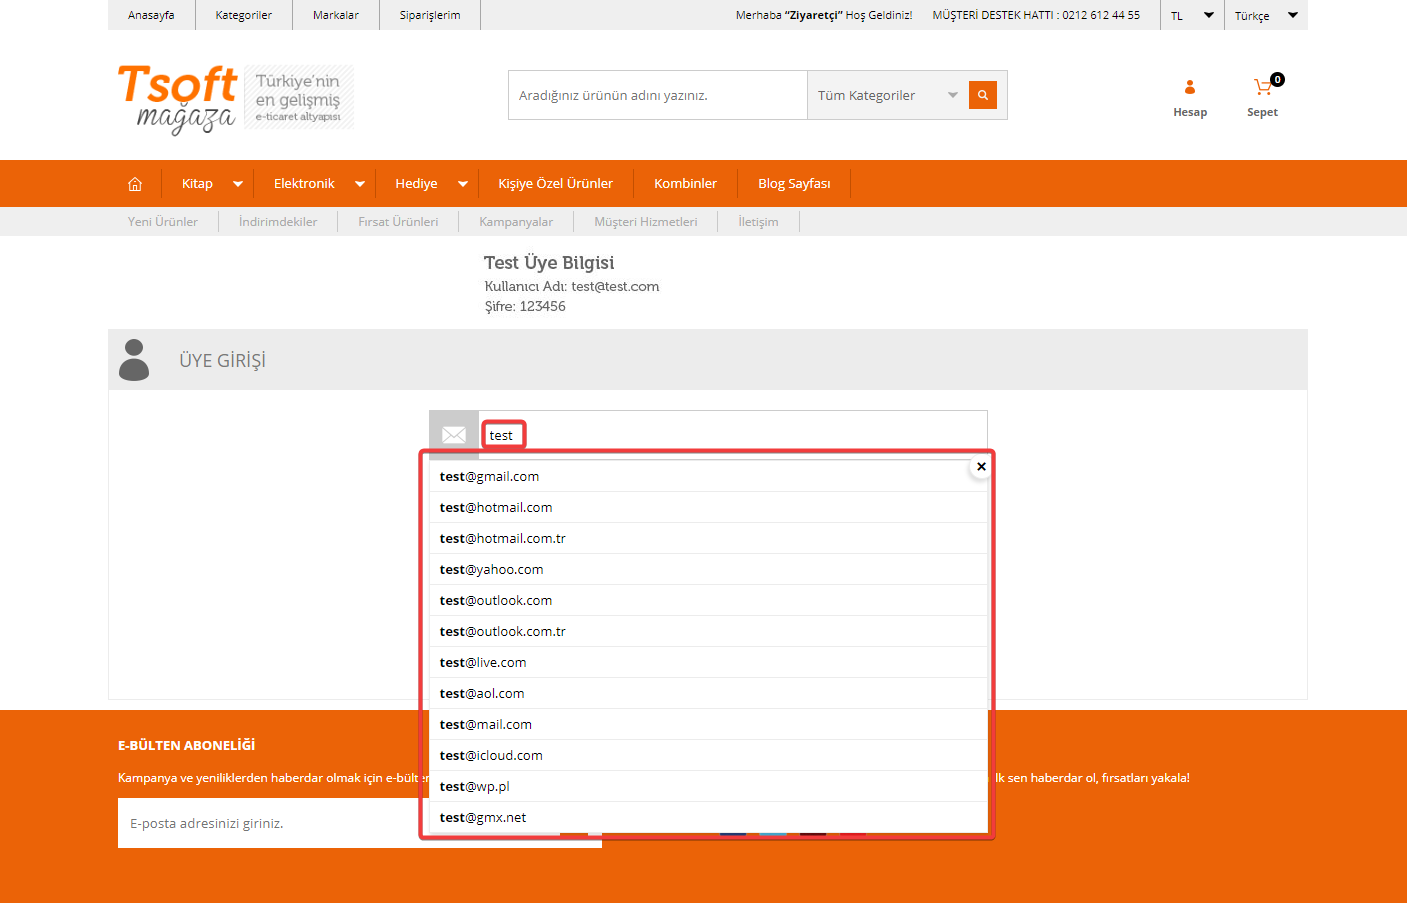Click the Kullanıcı Adı test@test.com text

click(572, 287)
